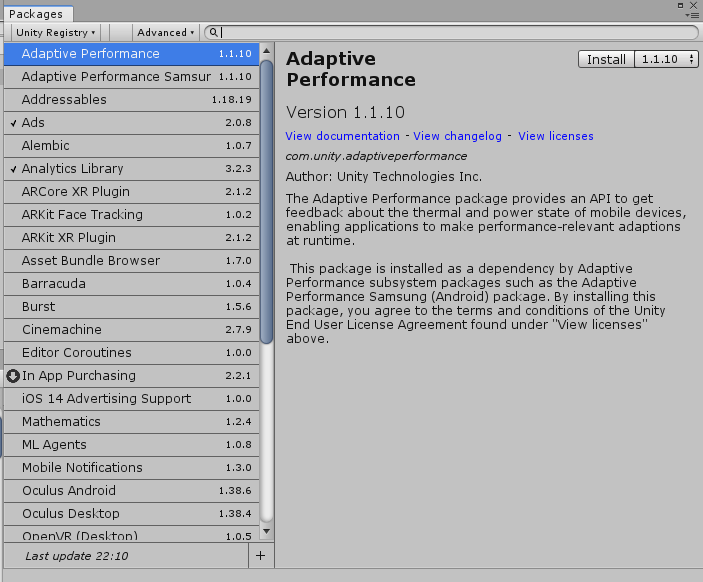Select the Alembic package

(131, 146)
